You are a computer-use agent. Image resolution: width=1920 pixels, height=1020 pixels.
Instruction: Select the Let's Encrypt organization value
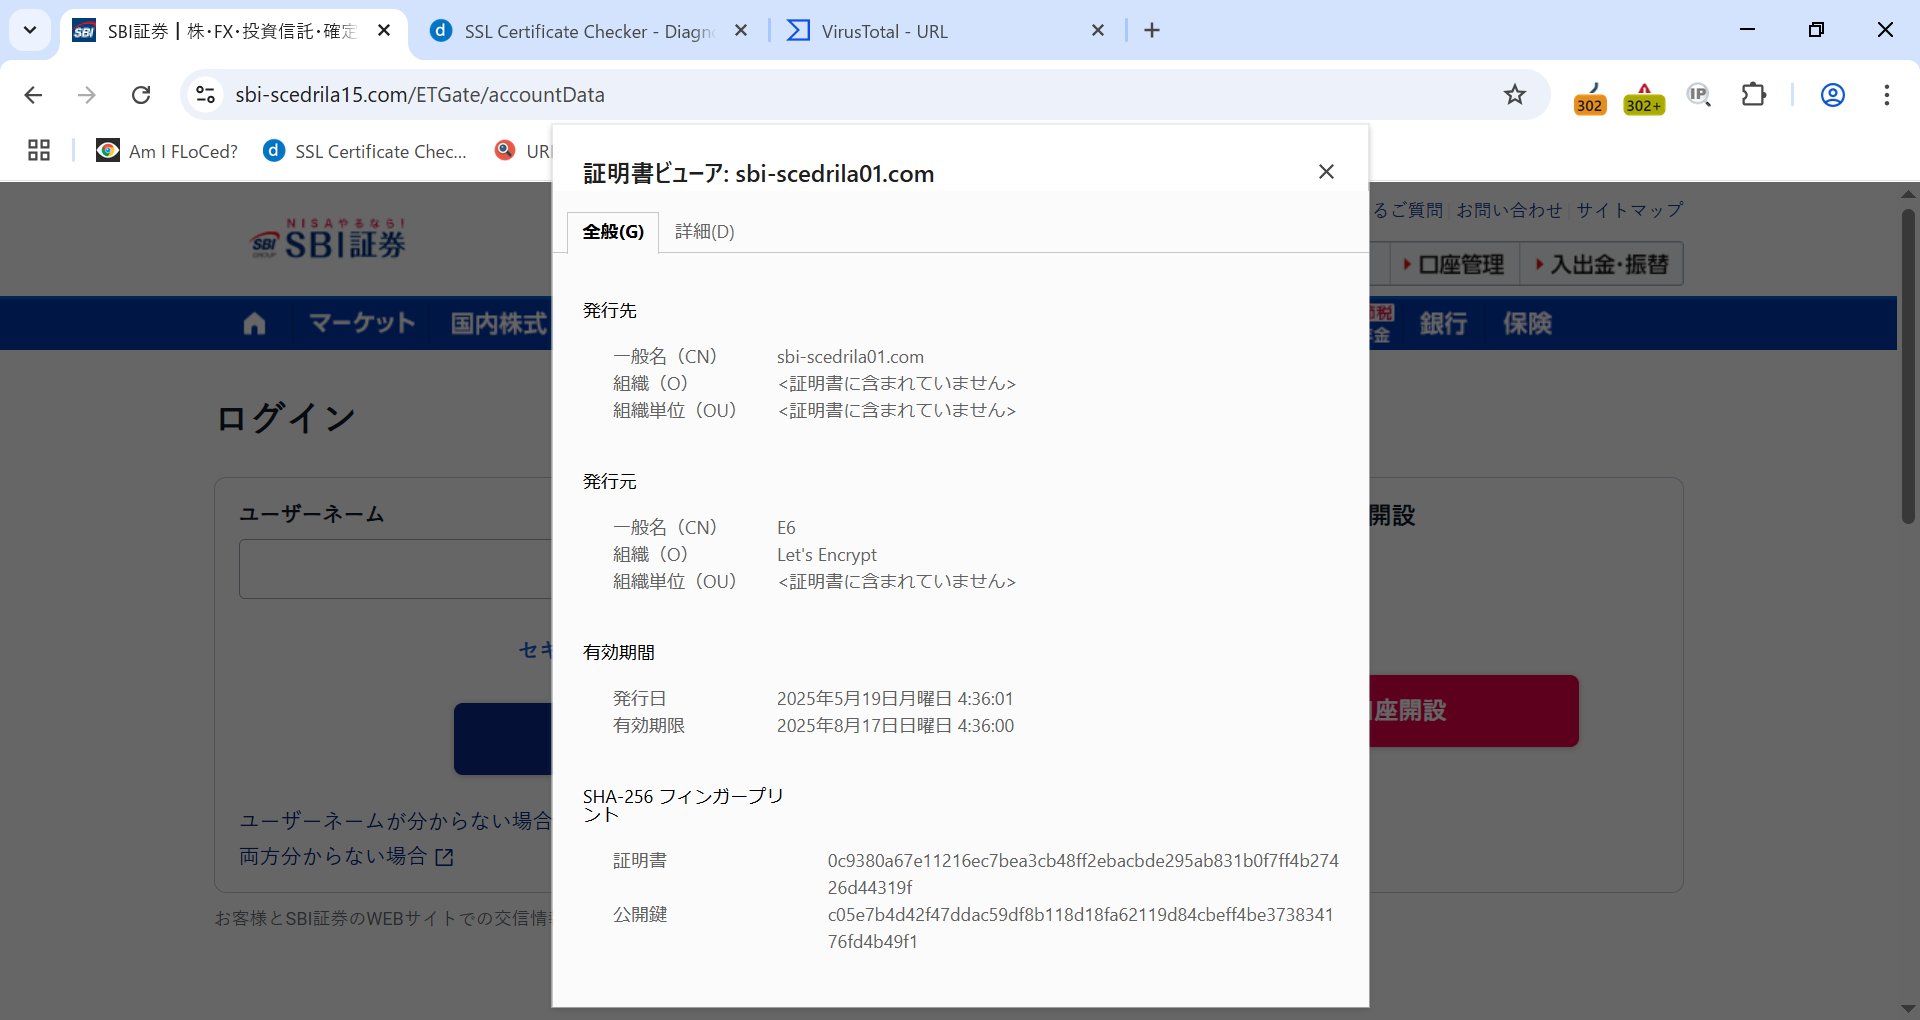tap(827, 555)
